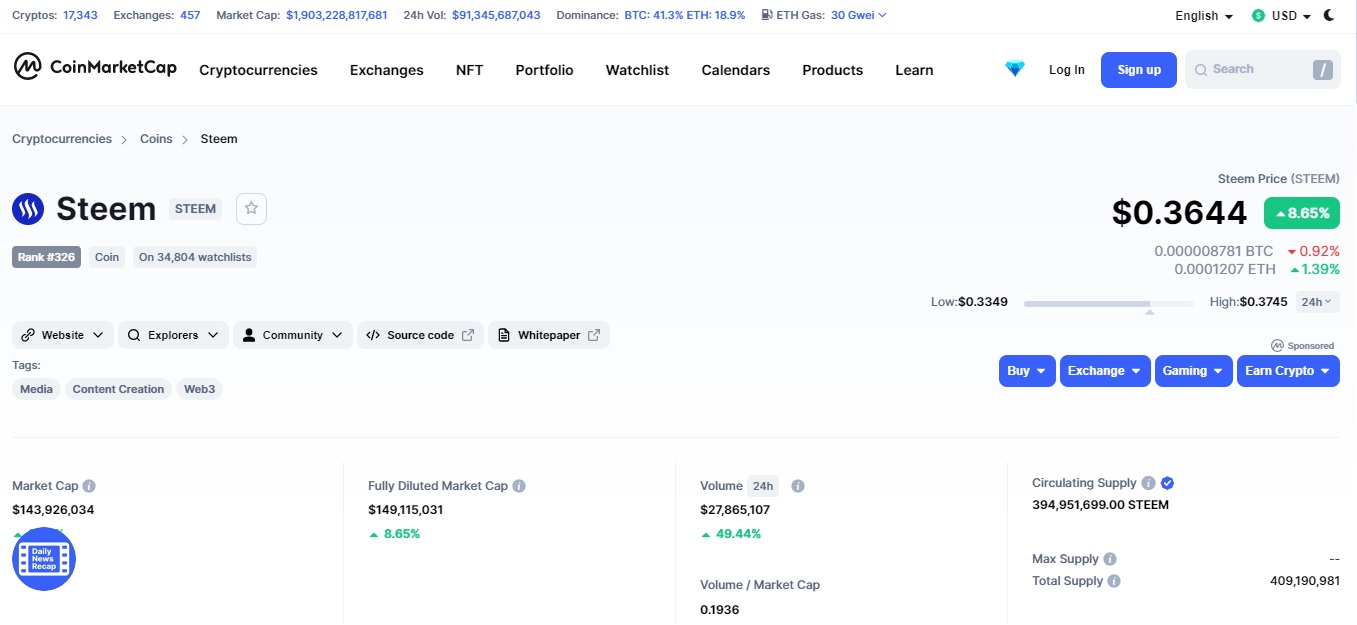Add Steem to watchlist with star icon
Viewport: 1357px width, 625px height.
(251, 209)
